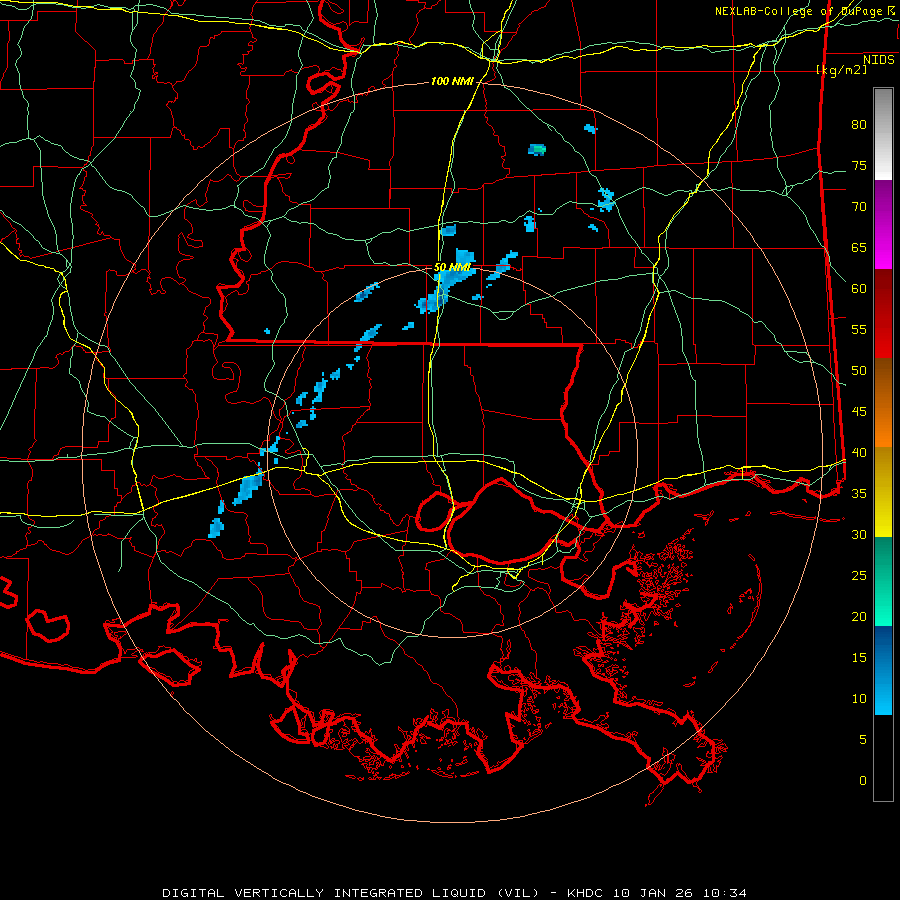Screen dimensions: 900x900
Task: Pick the gray-white band of the color scale
Action: tap(883, 134)
